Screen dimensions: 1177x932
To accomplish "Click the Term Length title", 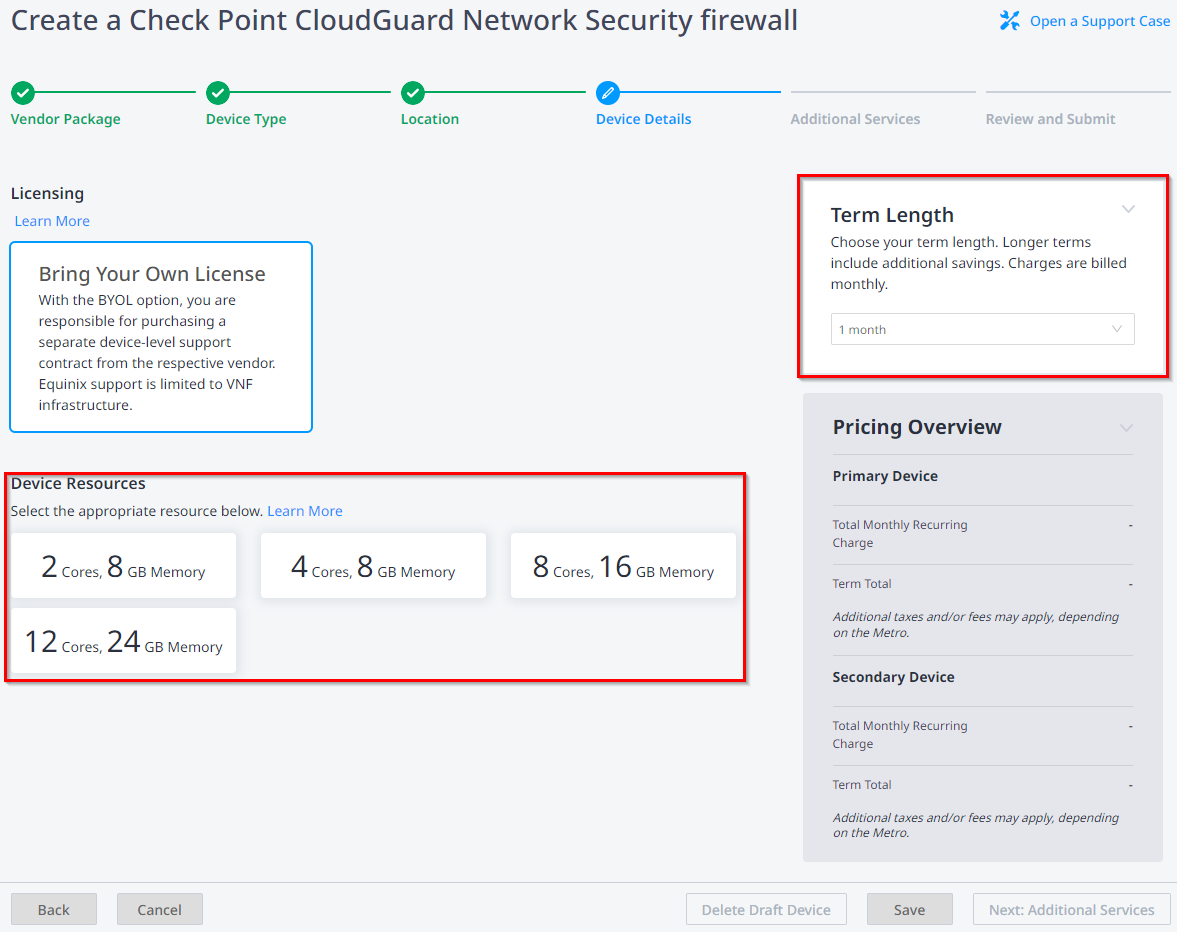I will point(892,215).
